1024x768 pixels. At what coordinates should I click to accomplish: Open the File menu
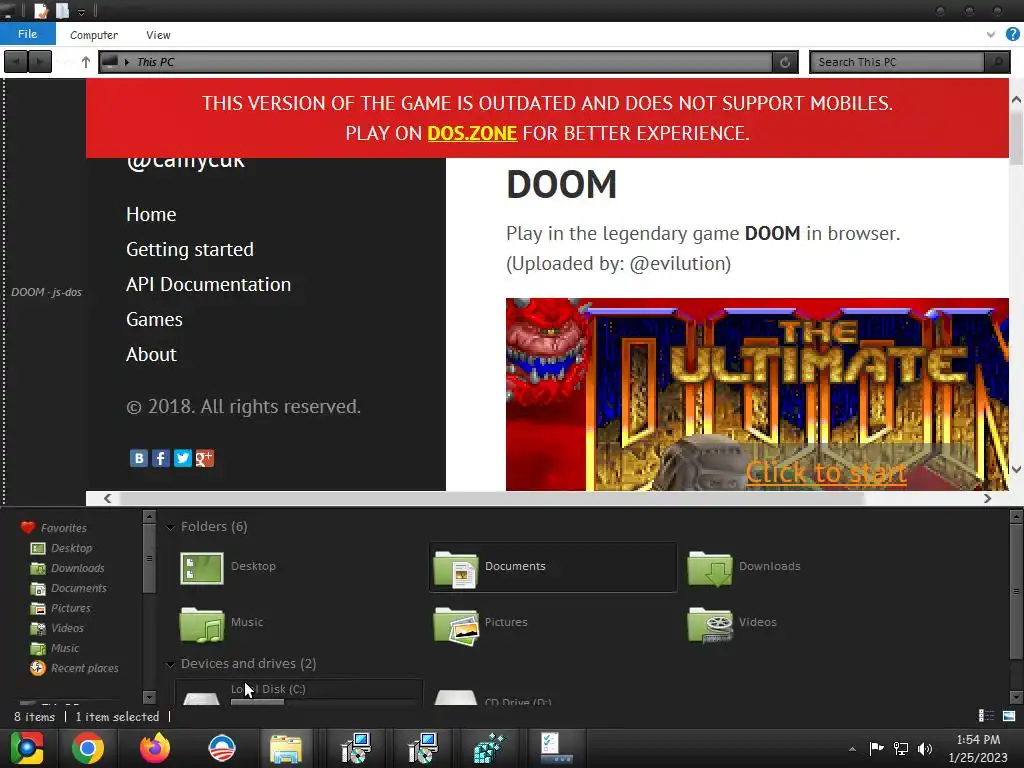click(x=27, y=34)
